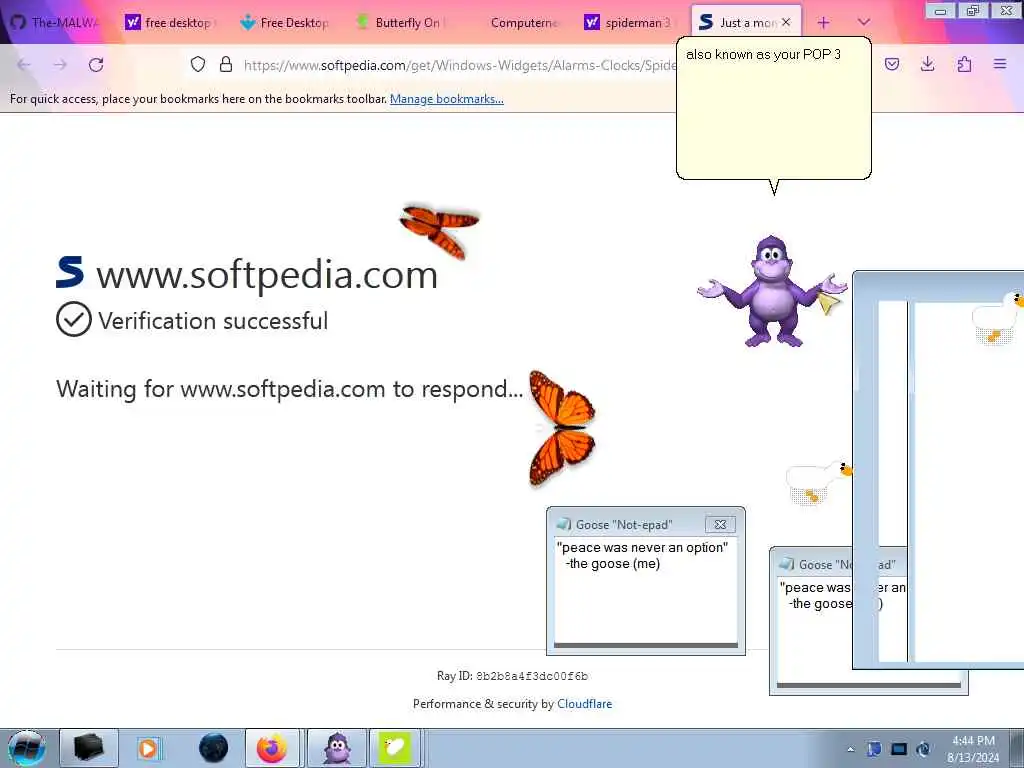Open the shield tracking protection icon
1024x768 pixels.
pos(198,64)
